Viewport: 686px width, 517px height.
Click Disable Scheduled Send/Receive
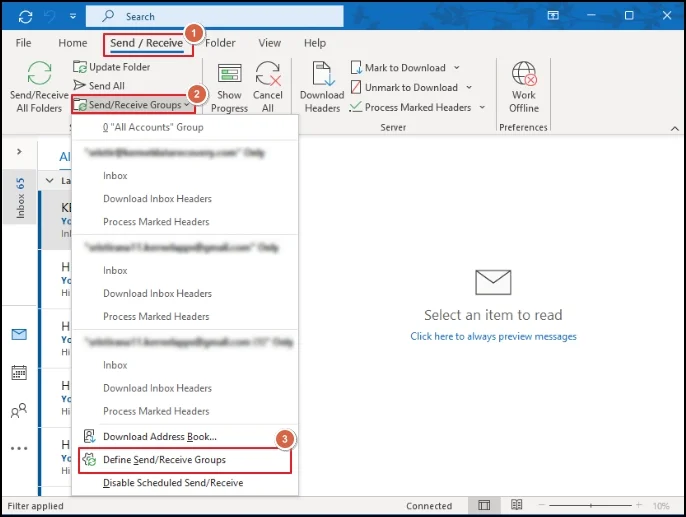(185, 483)
